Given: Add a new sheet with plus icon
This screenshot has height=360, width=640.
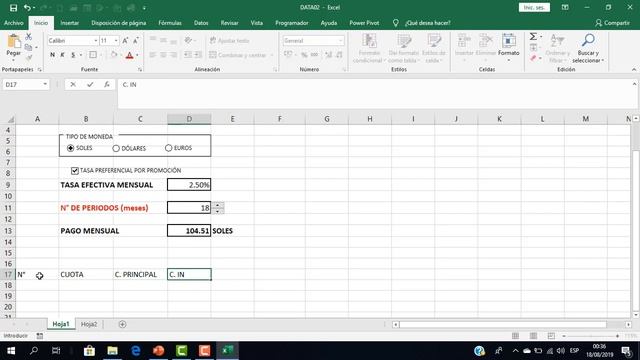Looking at the screenshot, I should 122,324.
